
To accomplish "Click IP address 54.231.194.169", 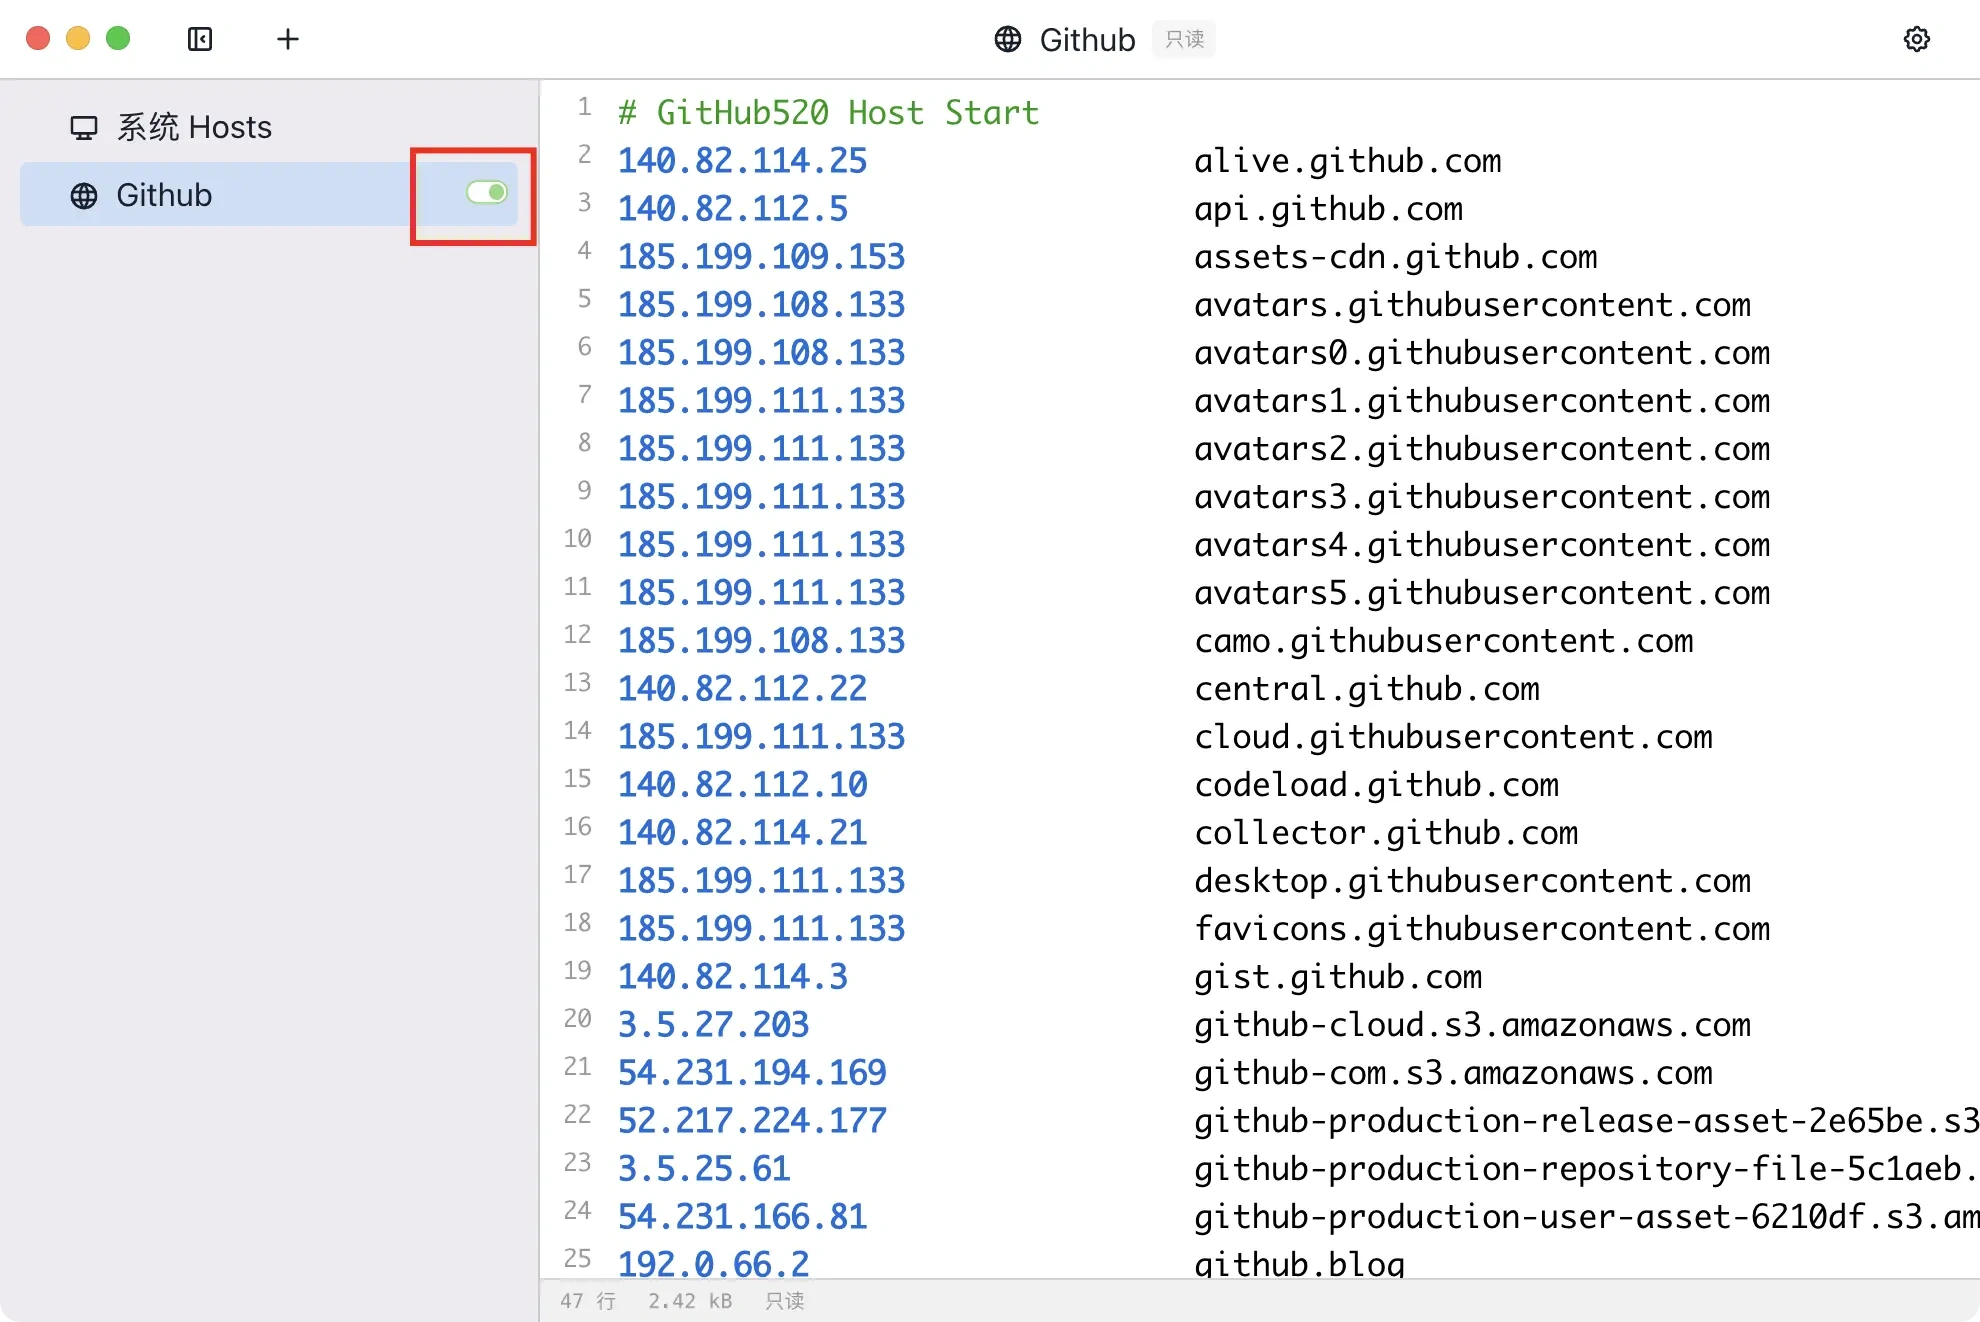I will tap(752, 1072).
